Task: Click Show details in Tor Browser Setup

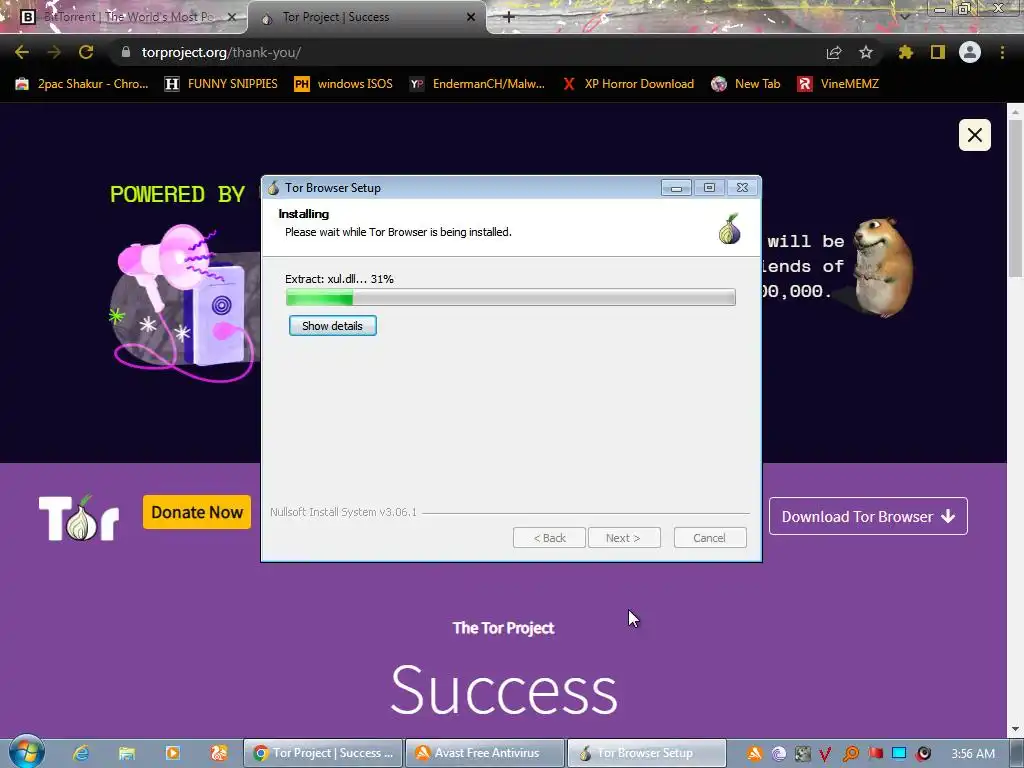Action: [x=332, y=326]
